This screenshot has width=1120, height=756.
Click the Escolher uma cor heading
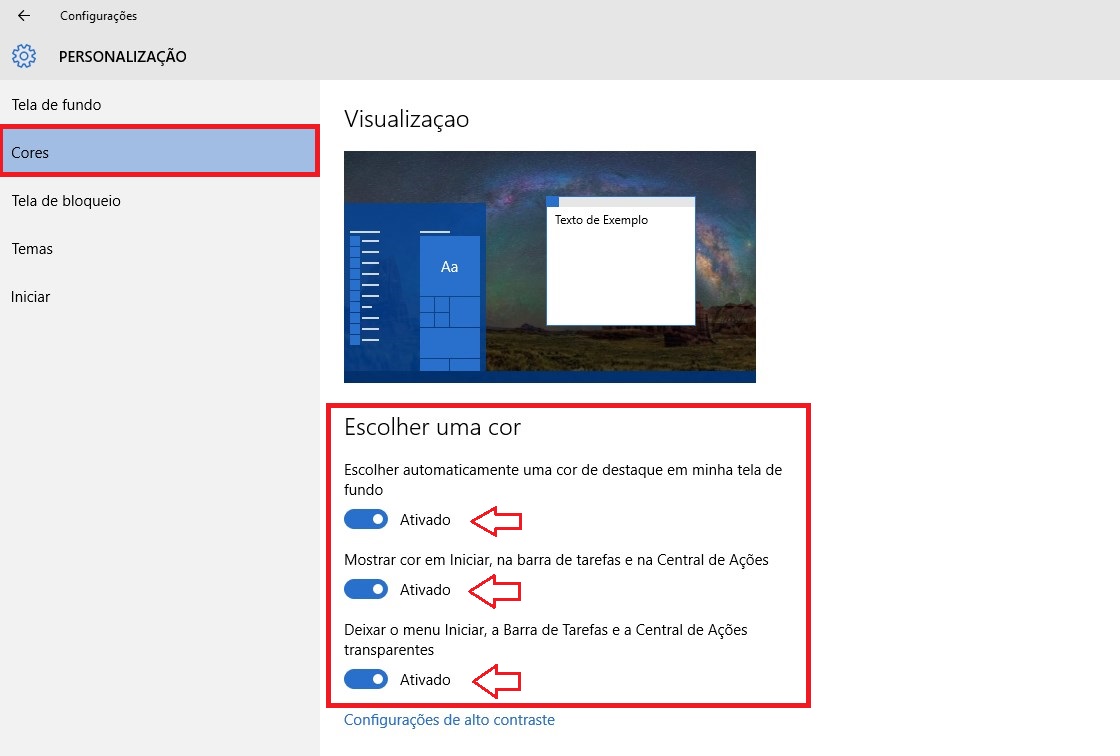pyautogui.click(x=432, y=427)
